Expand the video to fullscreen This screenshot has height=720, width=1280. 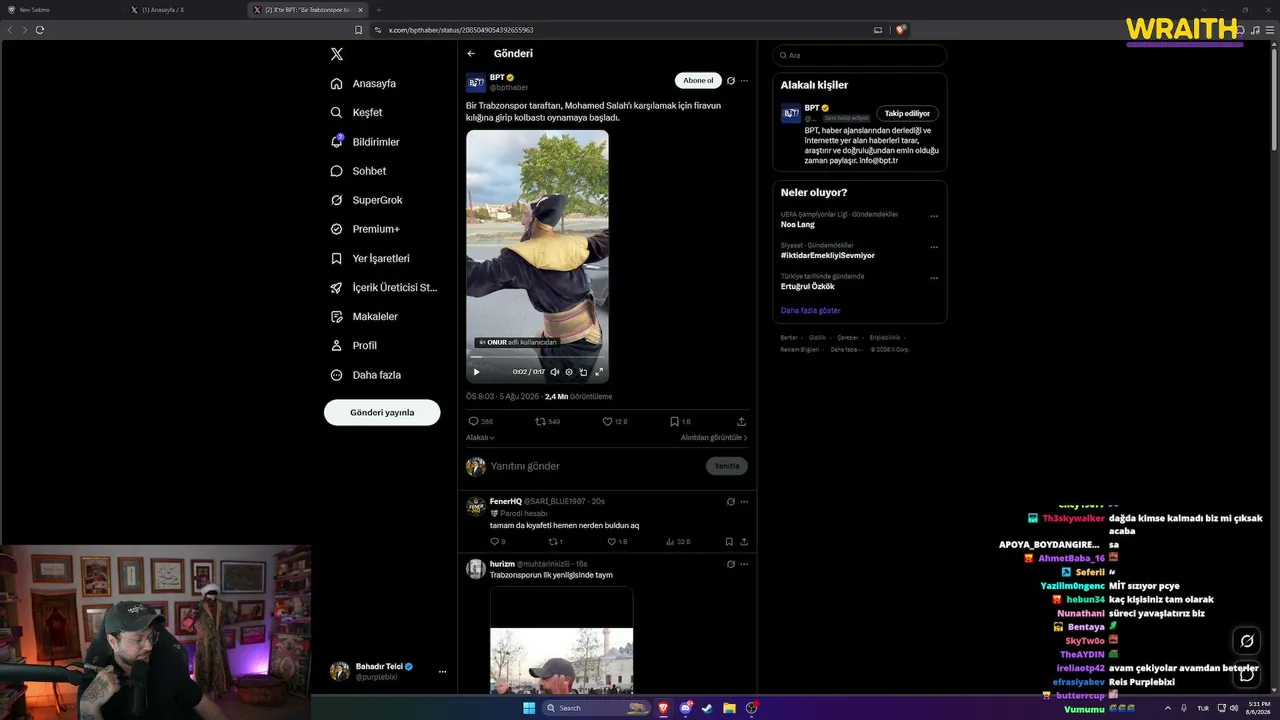(x=599, y=372)
